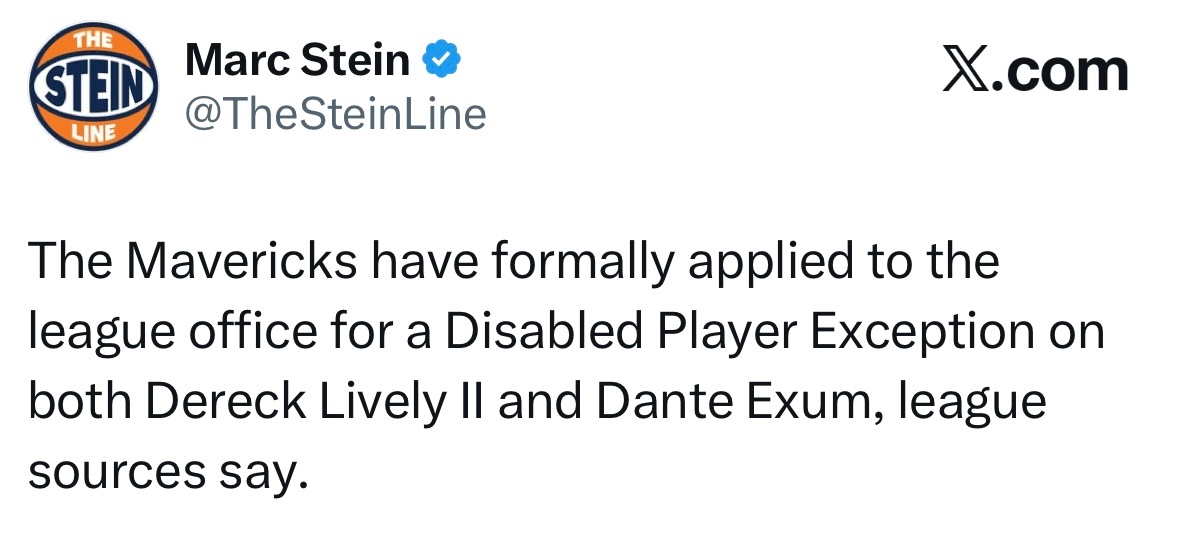The height and width of the screenshot is (549, 1179).
Task: Click the phrase Disabled Player Exception
Action: coord(740,331)
